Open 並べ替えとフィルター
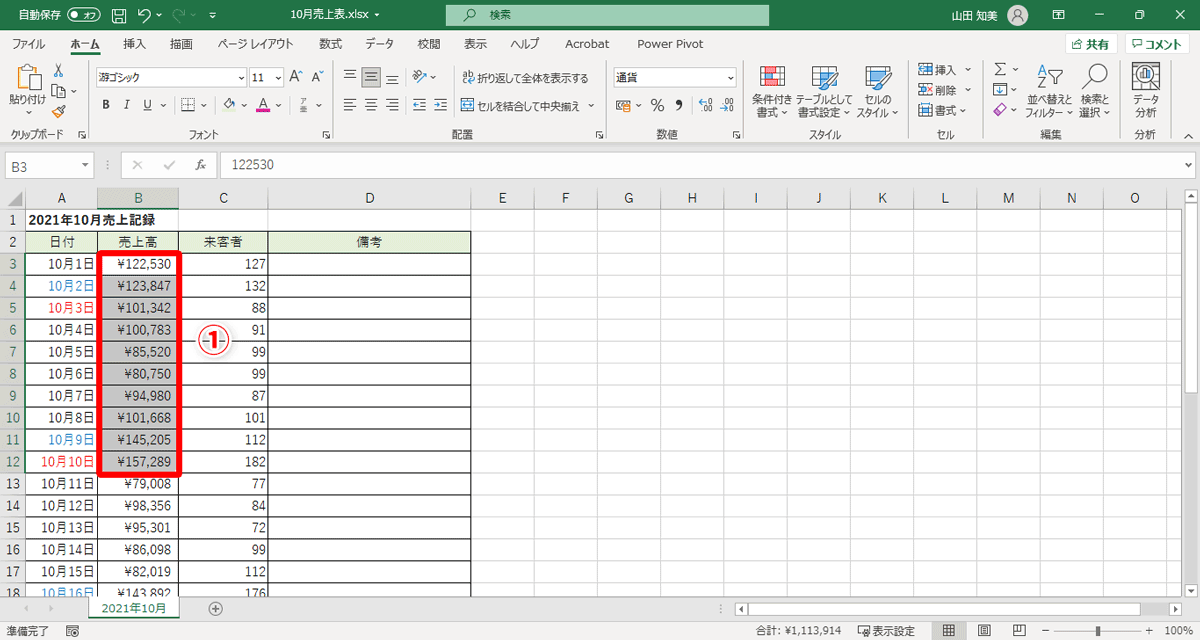Viewport: 1200px width, 640px height. [1048, 92]
